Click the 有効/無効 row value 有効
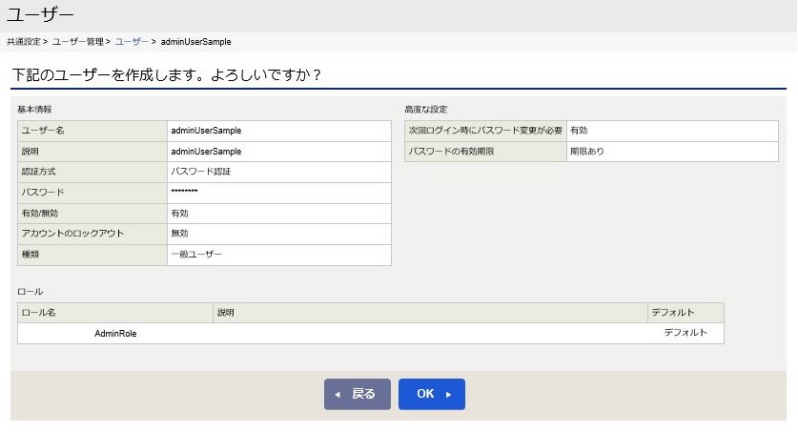Viewport: 798px width, 432px height. (180, 213)
